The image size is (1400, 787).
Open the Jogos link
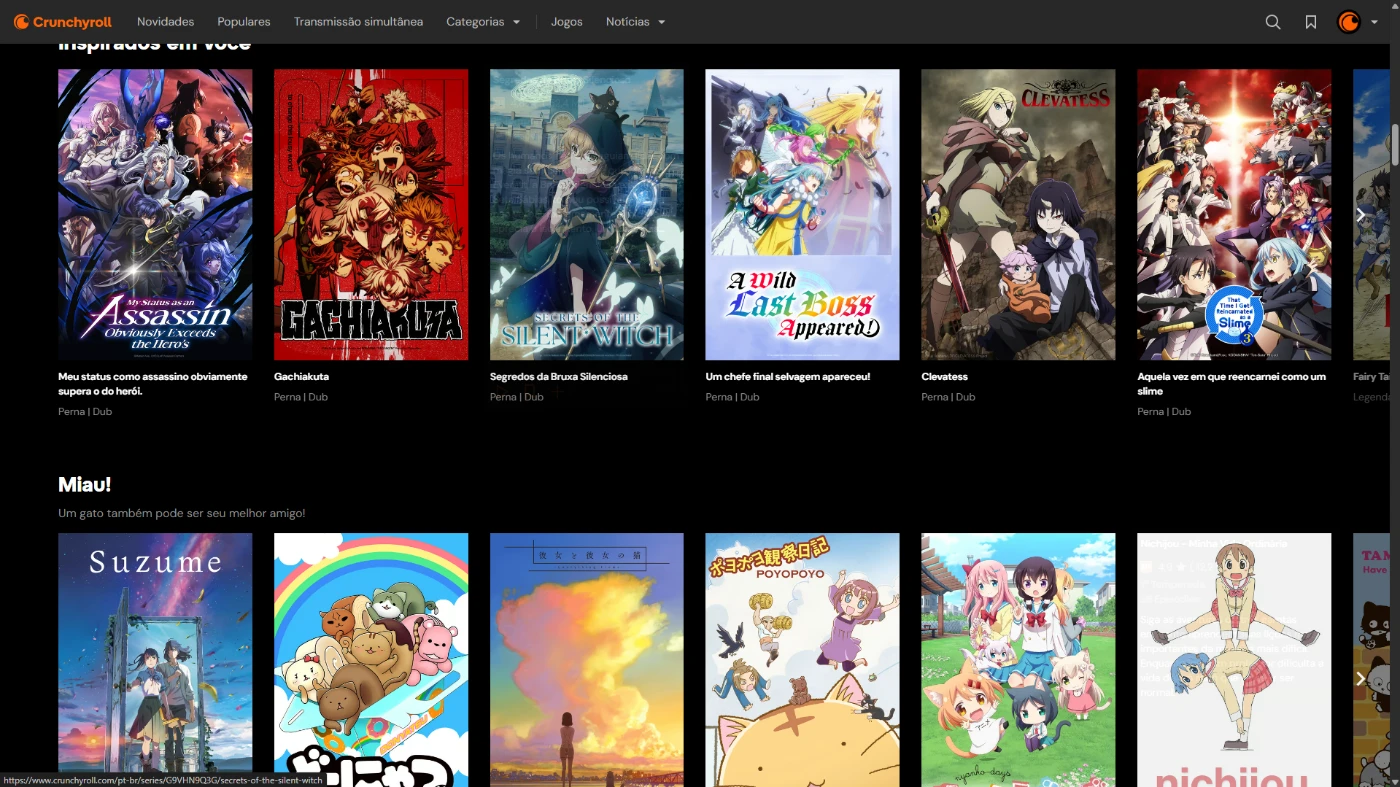coord(566,22)
